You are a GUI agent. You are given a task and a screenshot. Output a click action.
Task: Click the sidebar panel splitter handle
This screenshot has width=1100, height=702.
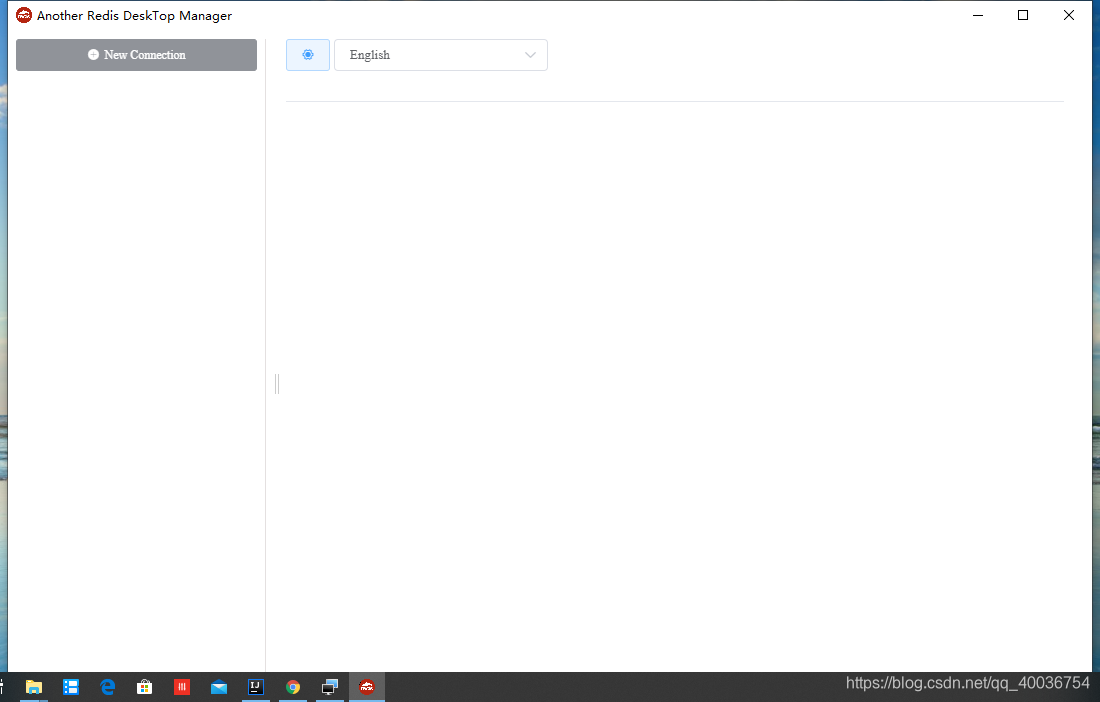click(x=276, y=383)
